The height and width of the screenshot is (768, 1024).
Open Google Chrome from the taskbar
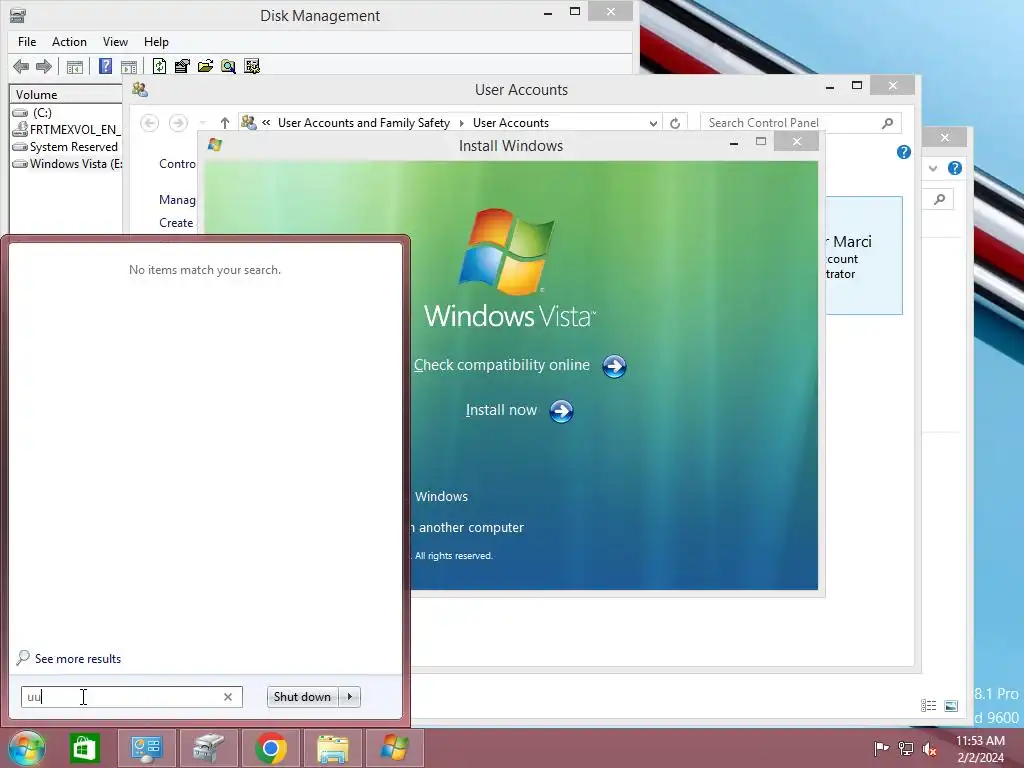click(271, 748)
